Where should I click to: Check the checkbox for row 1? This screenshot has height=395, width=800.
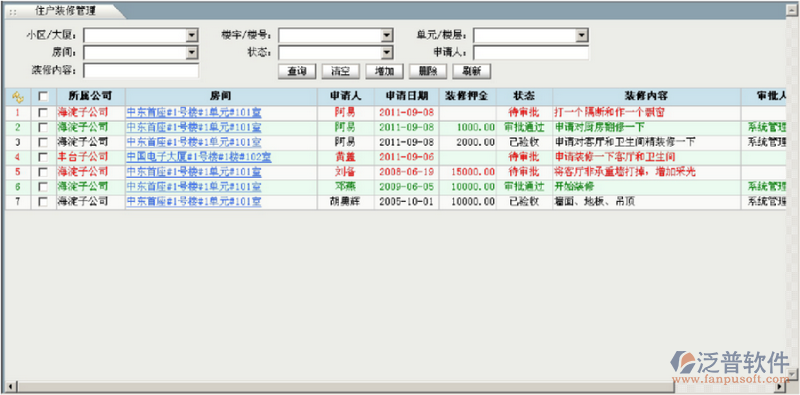click(x=43, y=112)
